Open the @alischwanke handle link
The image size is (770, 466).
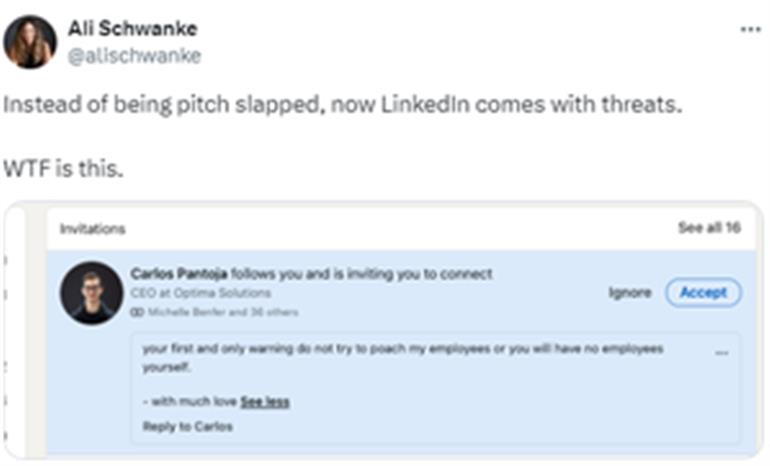click(x=134, y=56)
